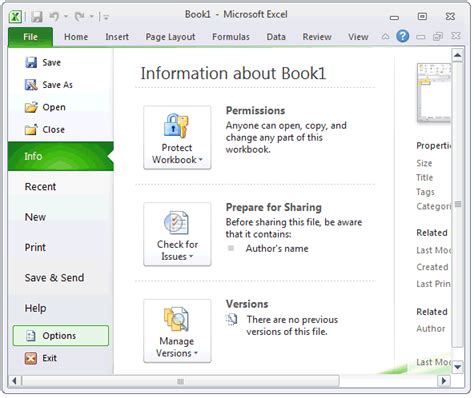Restore the workbook window icon in ribbon row
Screen dimensions: 474x398
pos(438,36)
